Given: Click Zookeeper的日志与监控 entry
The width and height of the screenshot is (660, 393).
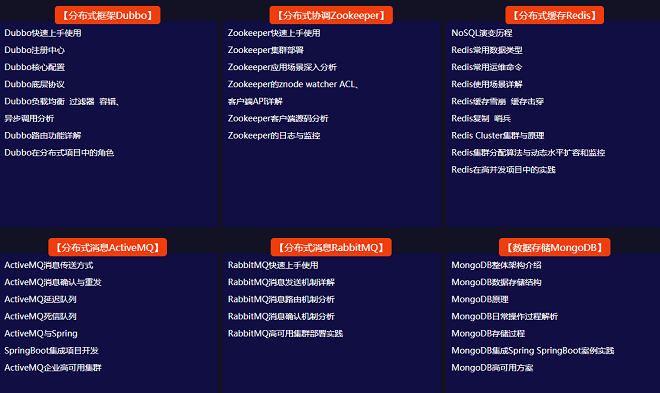Looking at the screenshot, I should tap(274, 135).
